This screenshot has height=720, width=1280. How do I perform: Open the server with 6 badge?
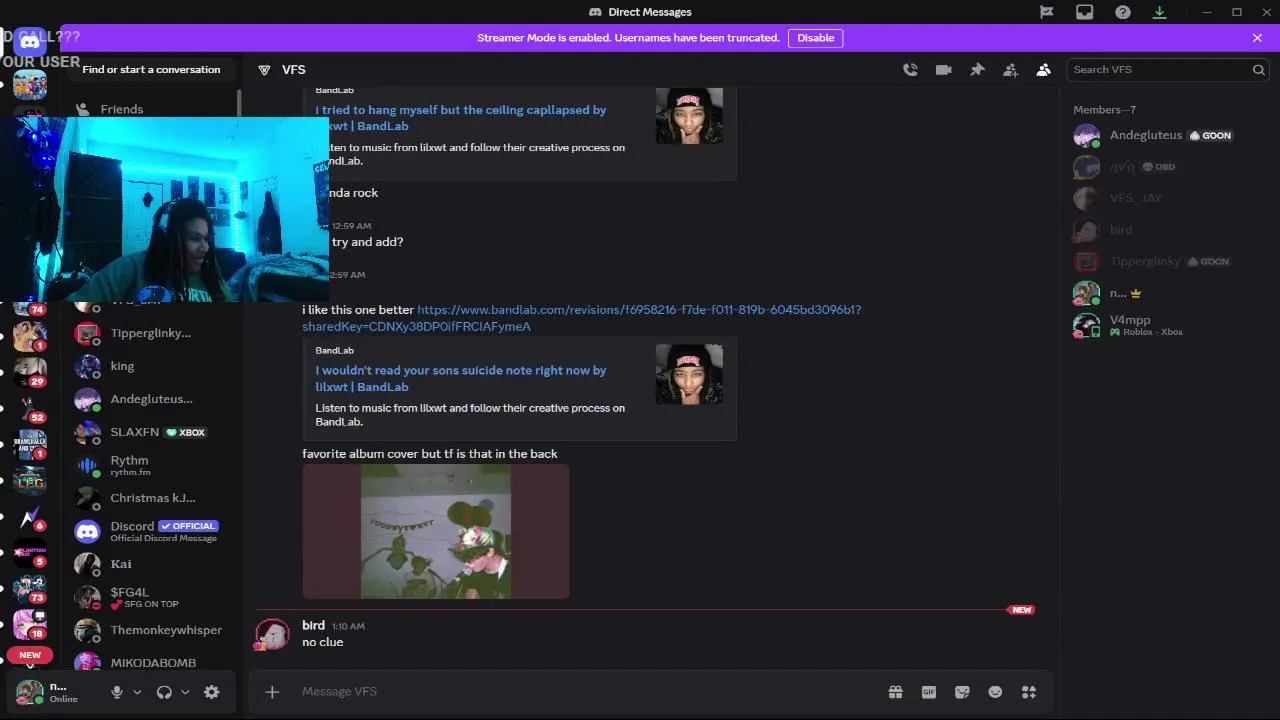tap(29, 517)
